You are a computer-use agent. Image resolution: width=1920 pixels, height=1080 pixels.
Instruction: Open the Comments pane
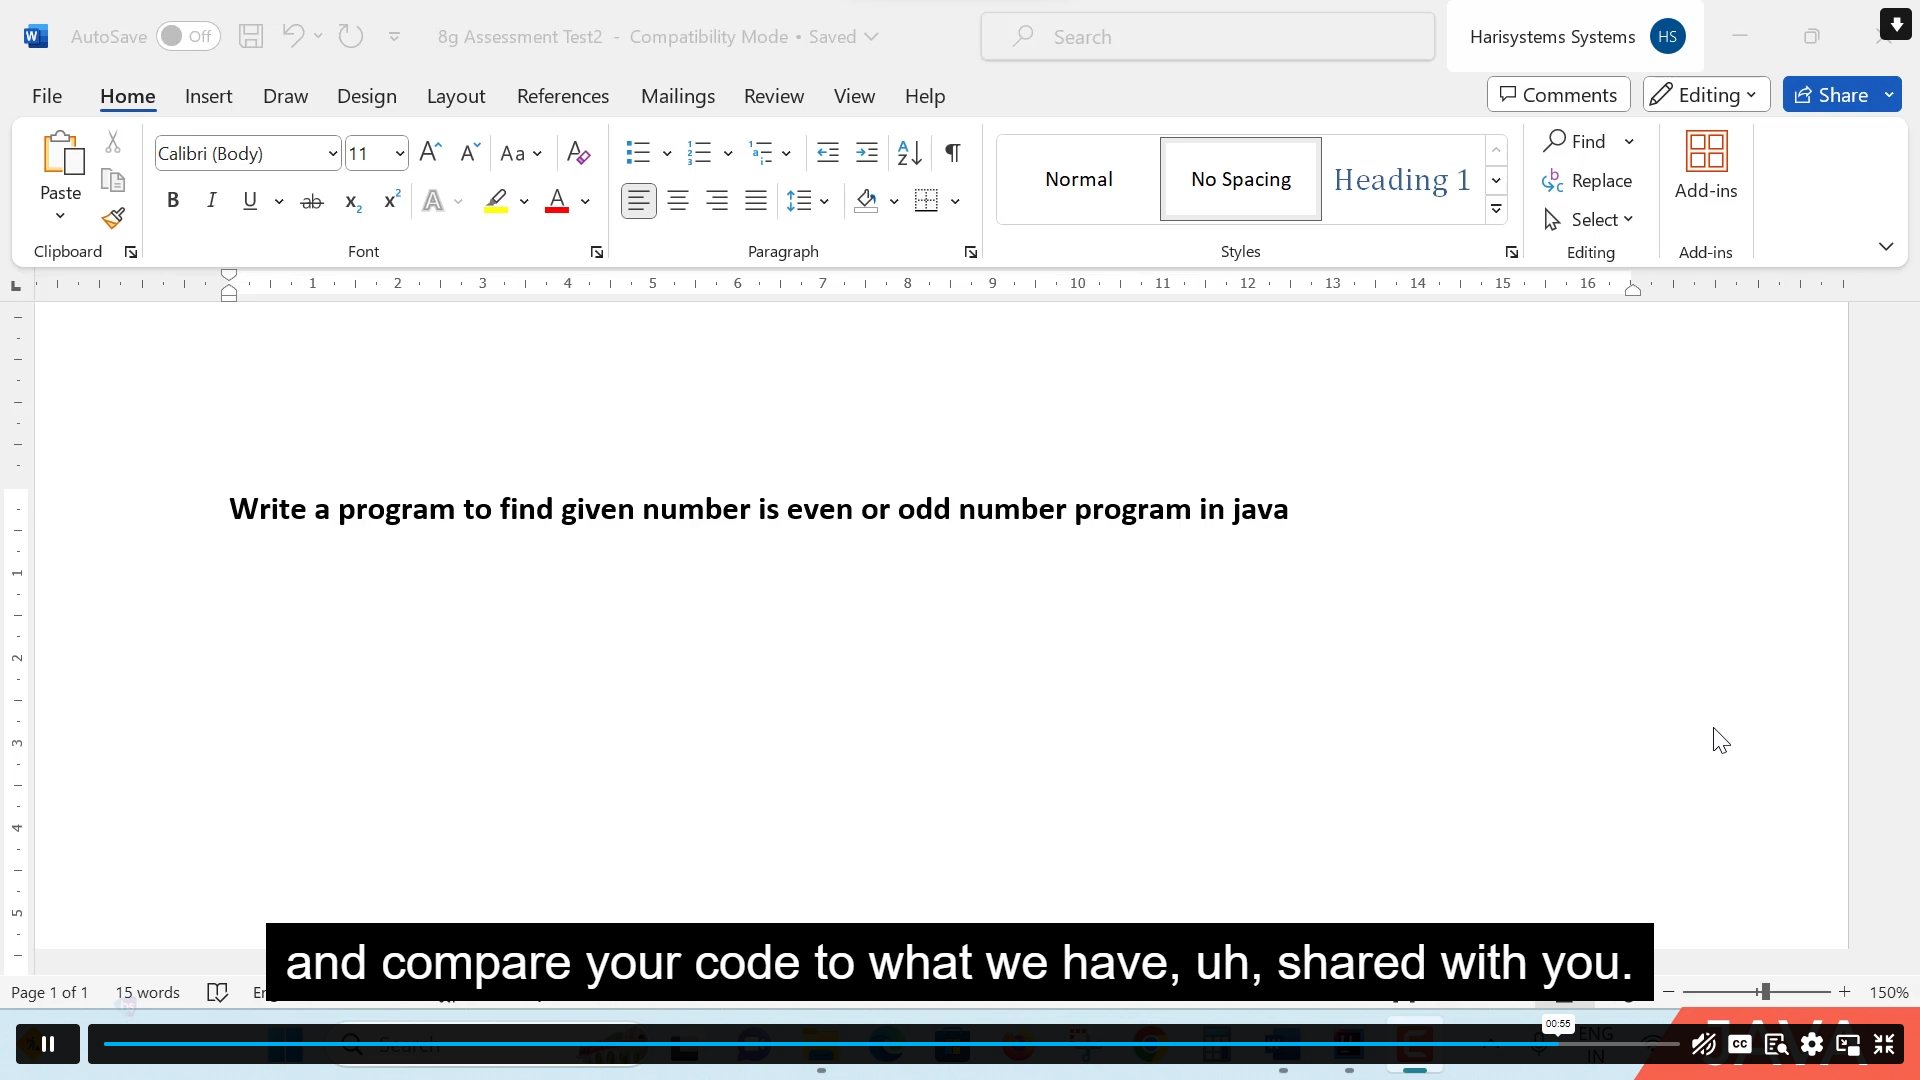[1557, 94]
